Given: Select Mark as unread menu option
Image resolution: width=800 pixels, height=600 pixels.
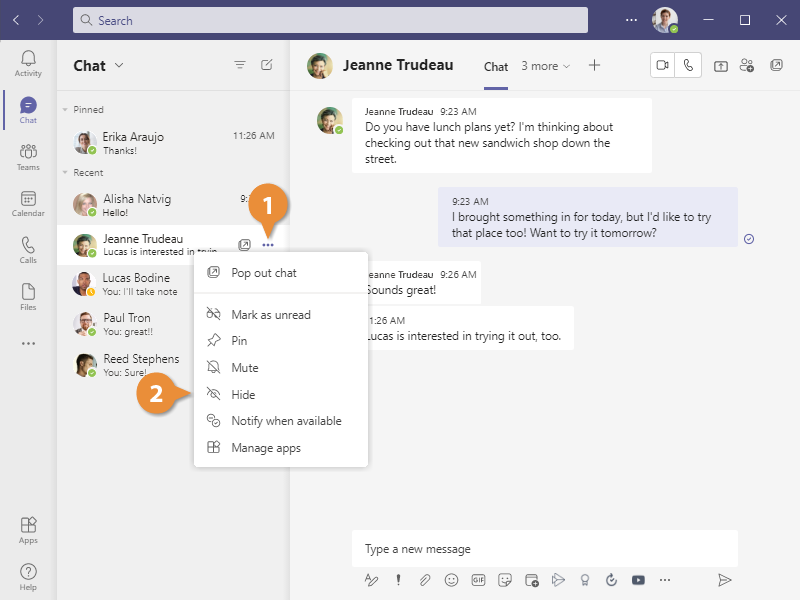Looking at the screenshot, I should [270, 315].
